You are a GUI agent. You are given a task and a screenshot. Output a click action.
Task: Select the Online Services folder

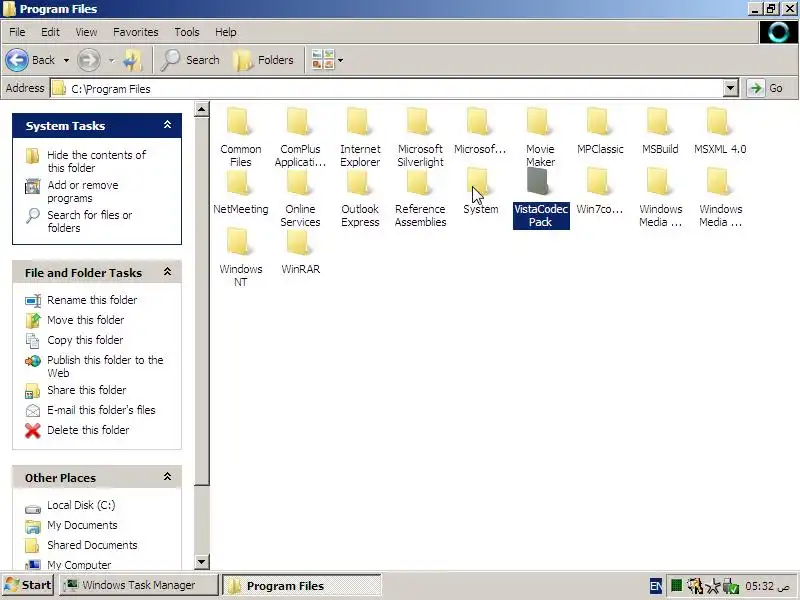tap(300, 198)
